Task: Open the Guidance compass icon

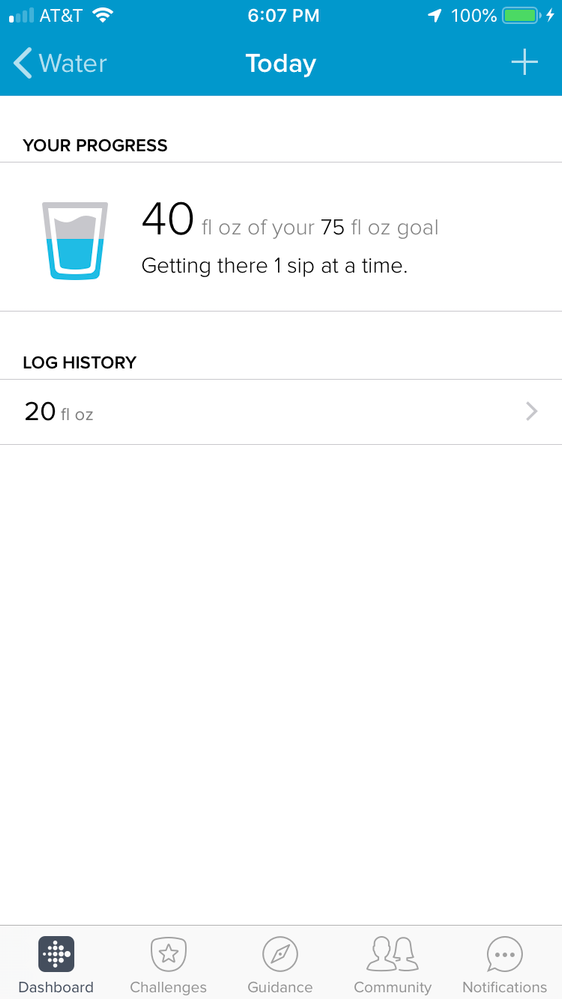Action: 280,954
